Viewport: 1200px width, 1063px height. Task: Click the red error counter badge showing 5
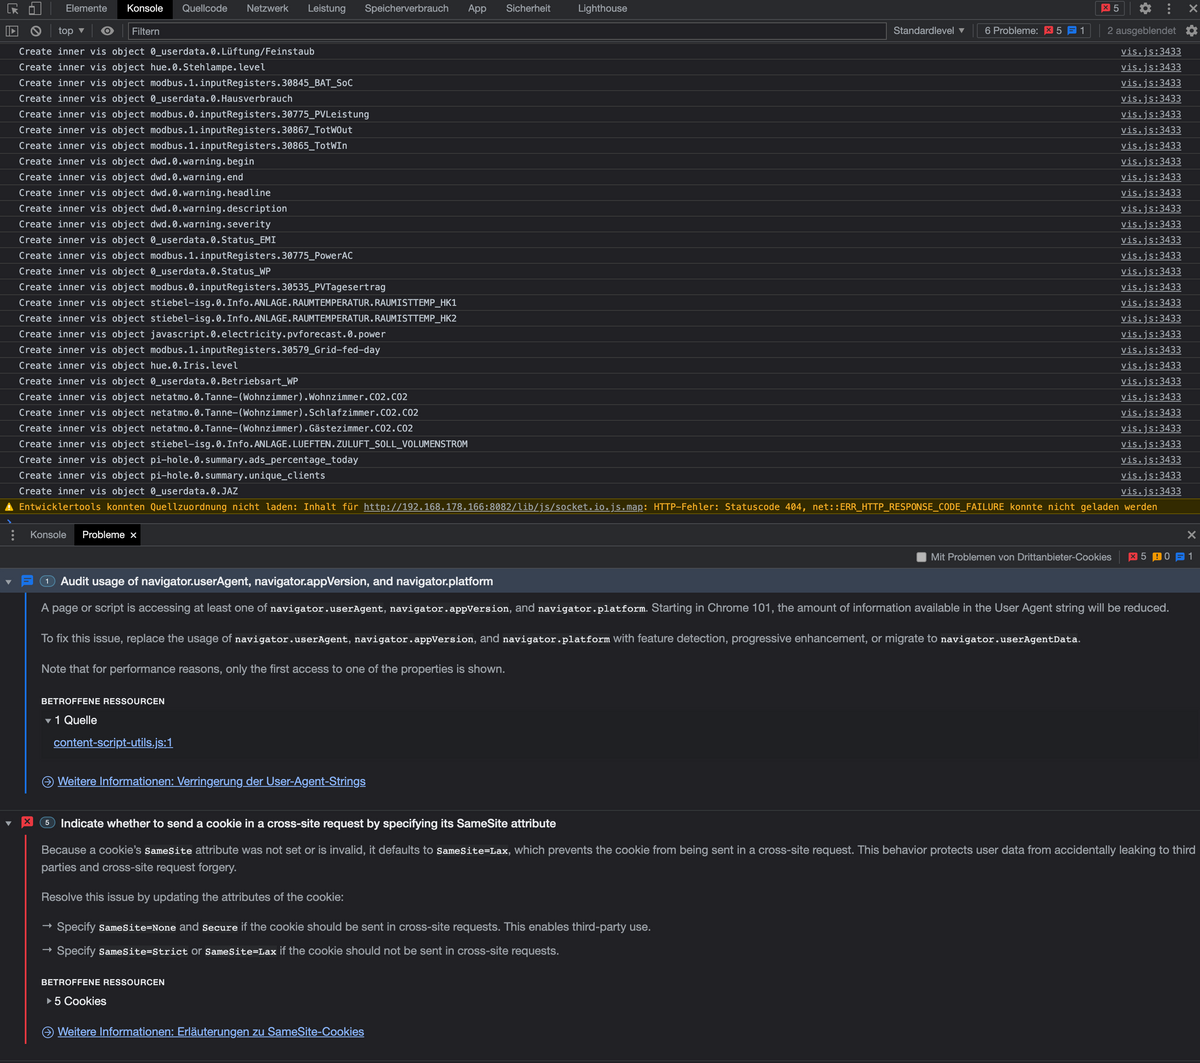tap(1110, 8)
